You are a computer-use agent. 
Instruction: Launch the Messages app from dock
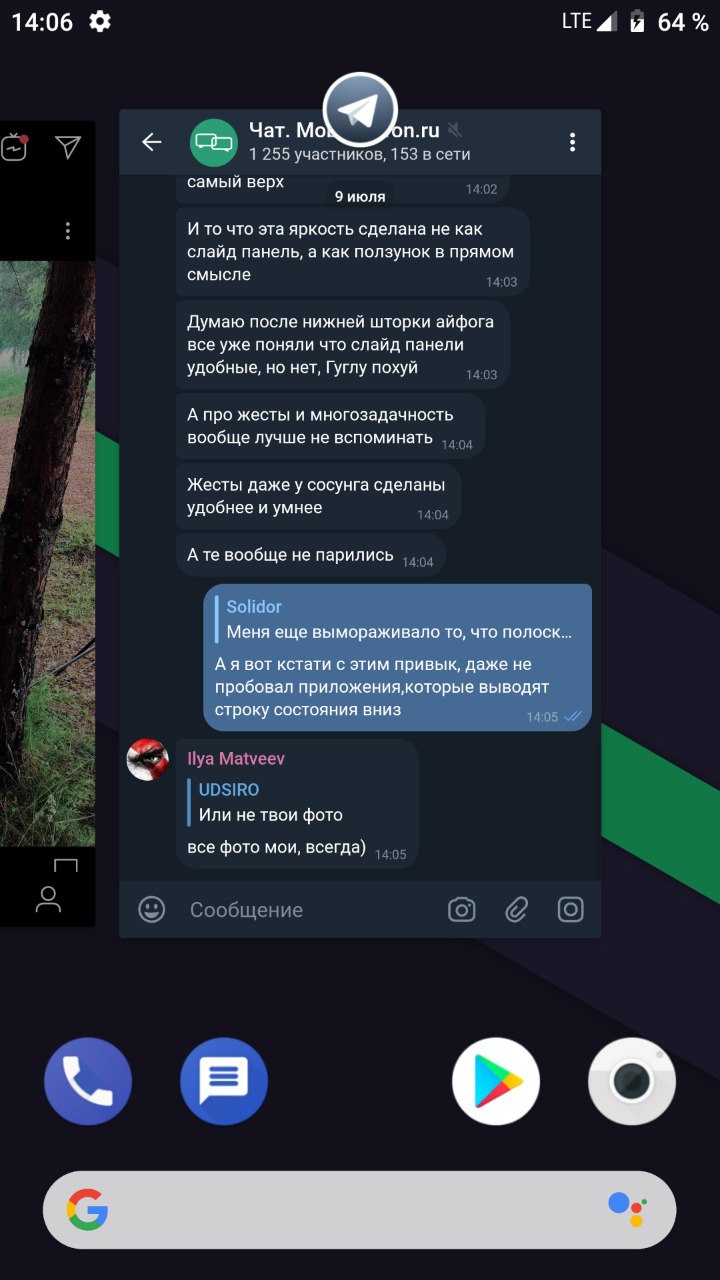(x=224, y=1082)
